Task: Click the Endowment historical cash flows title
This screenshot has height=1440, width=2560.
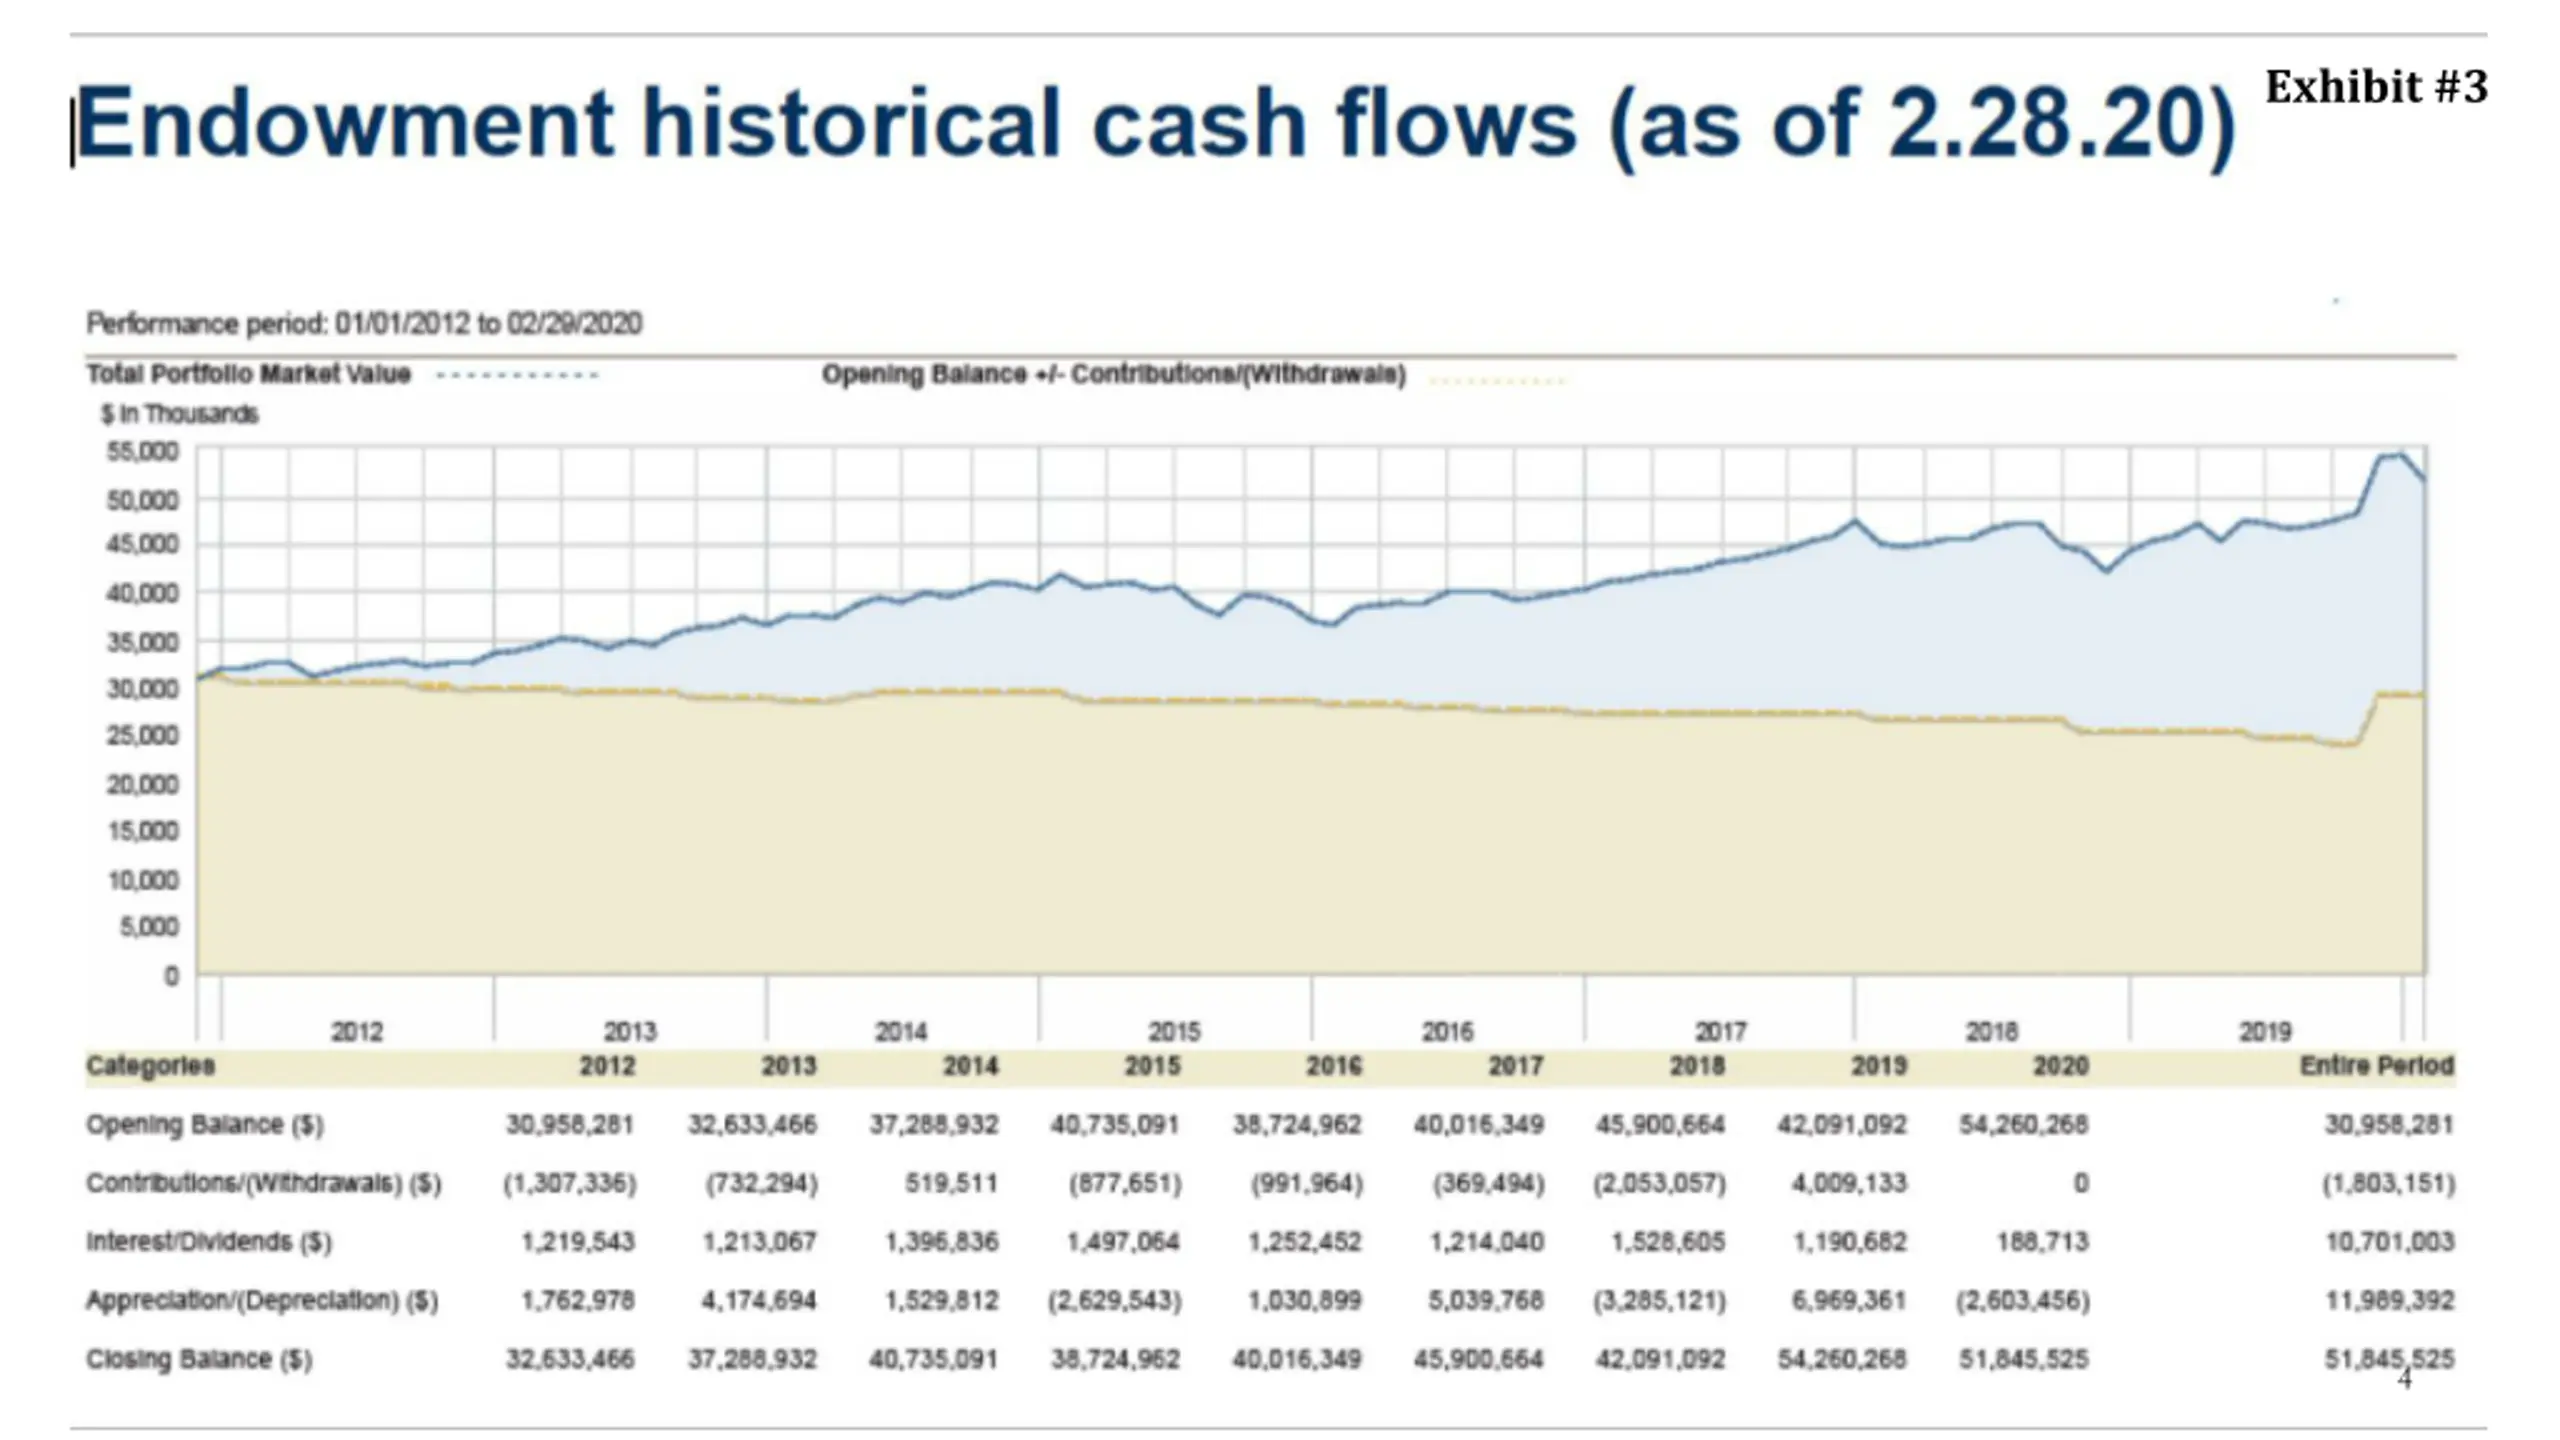Action: tap(1155, 124)
